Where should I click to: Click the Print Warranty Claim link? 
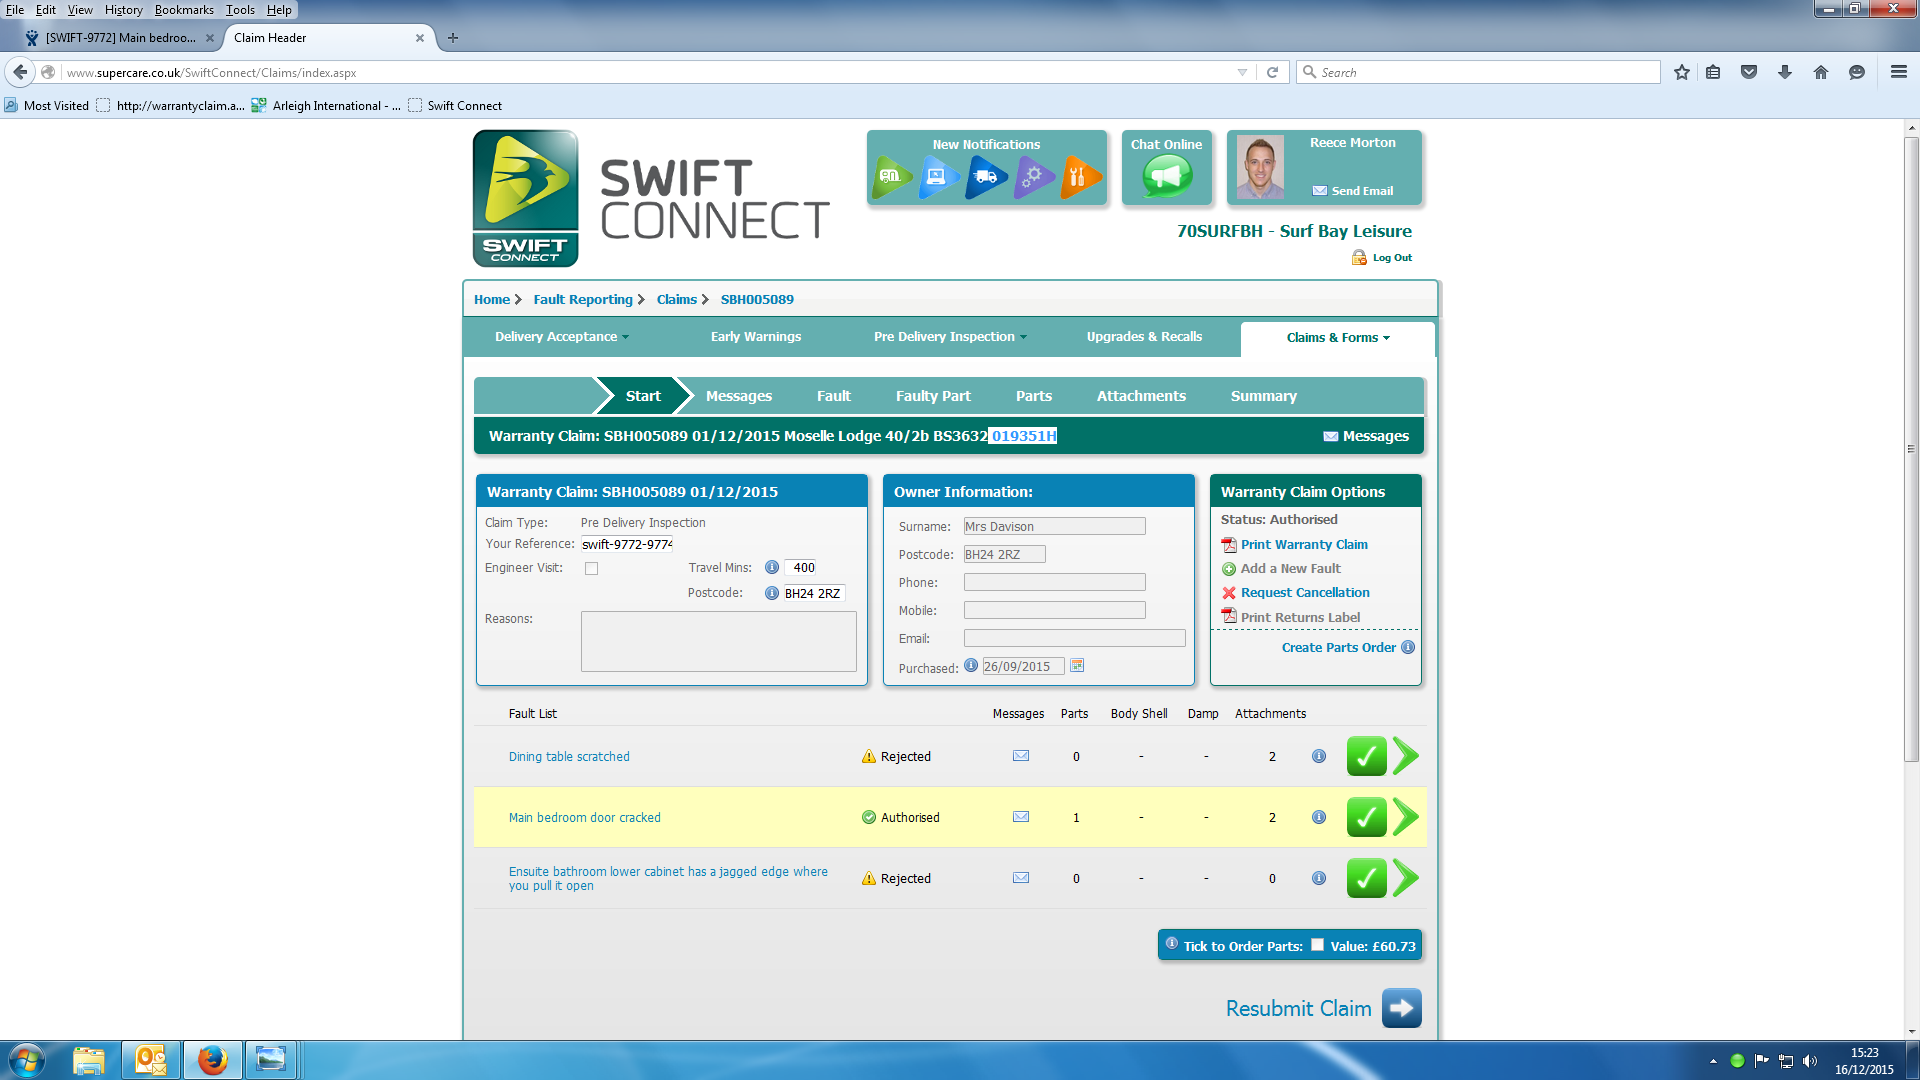click(x=1303, y=545)
